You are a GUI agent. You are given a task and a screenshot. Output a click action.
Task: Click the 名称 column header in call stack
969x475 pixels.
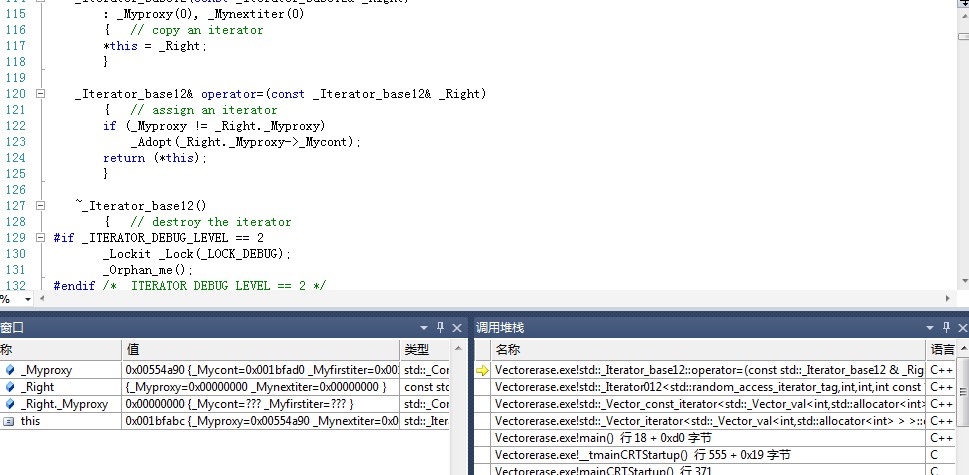point(708,350)
